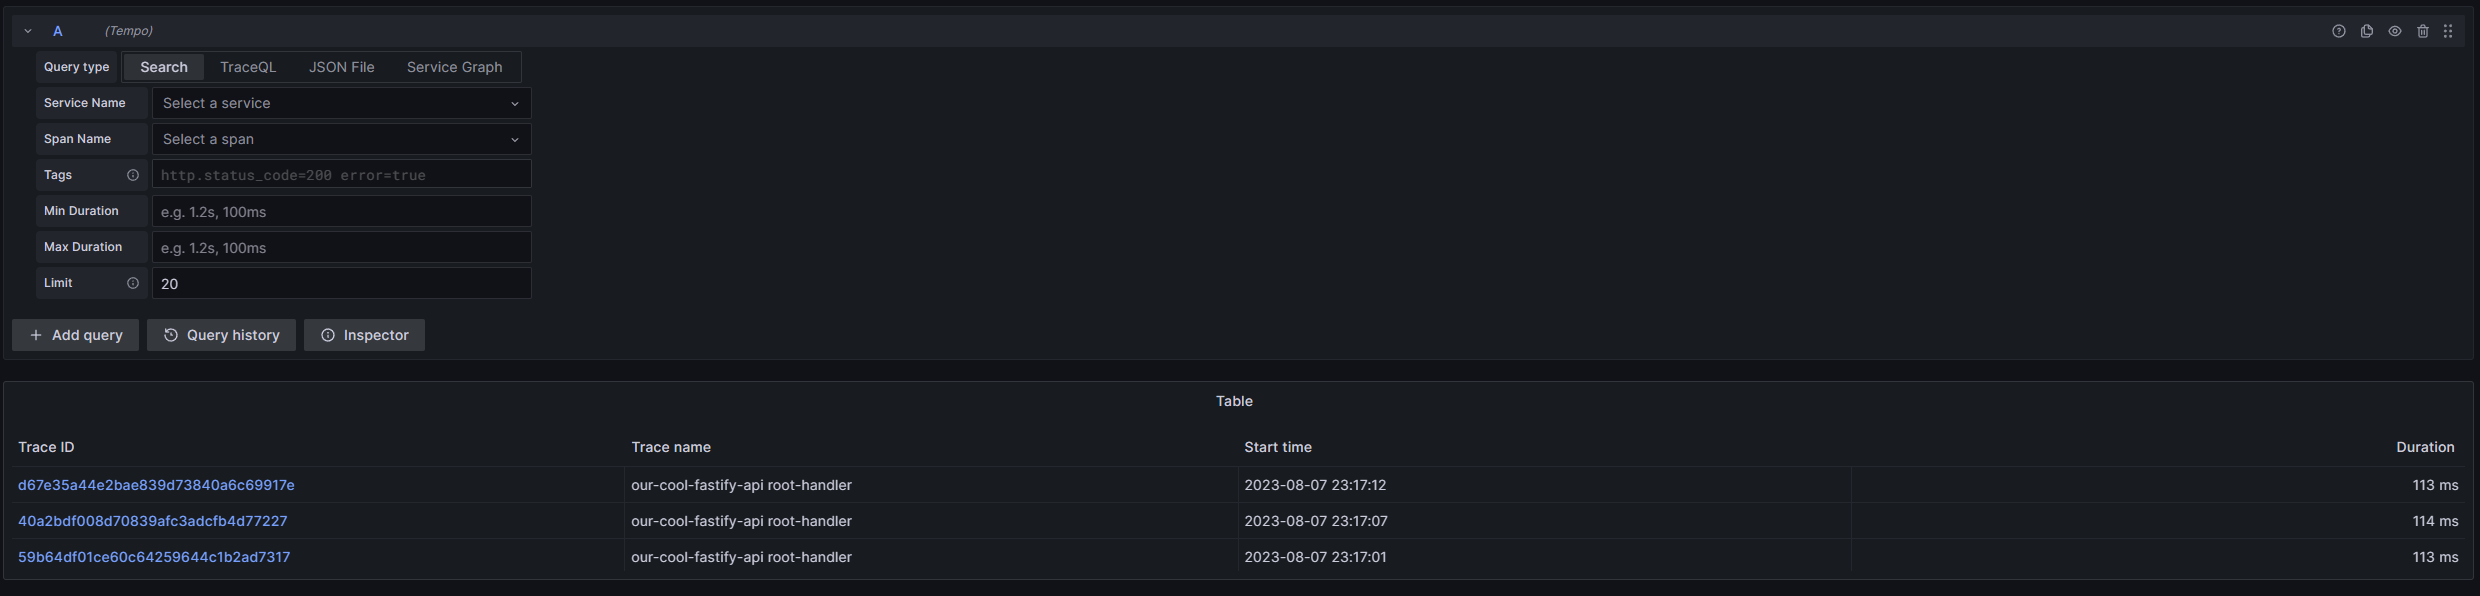Click the query drag handle dots icon
Viewport: 2480px width, 596px height.
coord(2449,31)
